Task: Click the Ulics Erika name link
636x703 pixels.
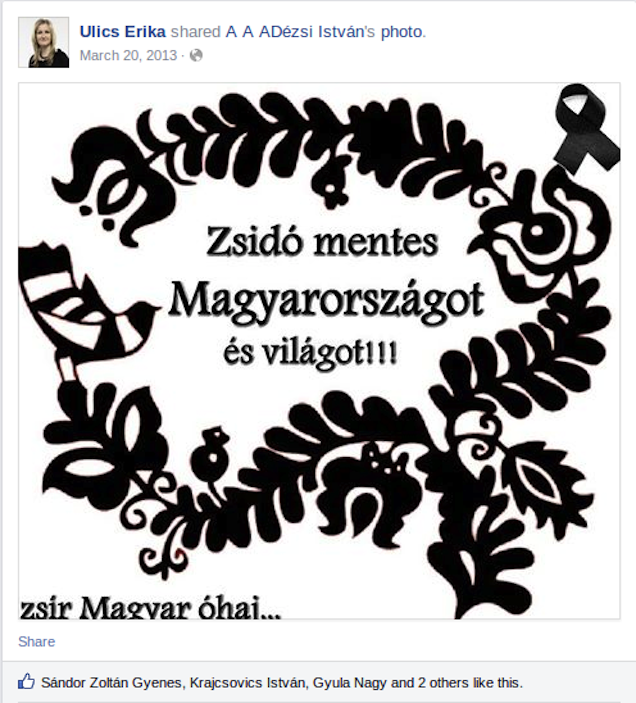Action: click(123, 32)
